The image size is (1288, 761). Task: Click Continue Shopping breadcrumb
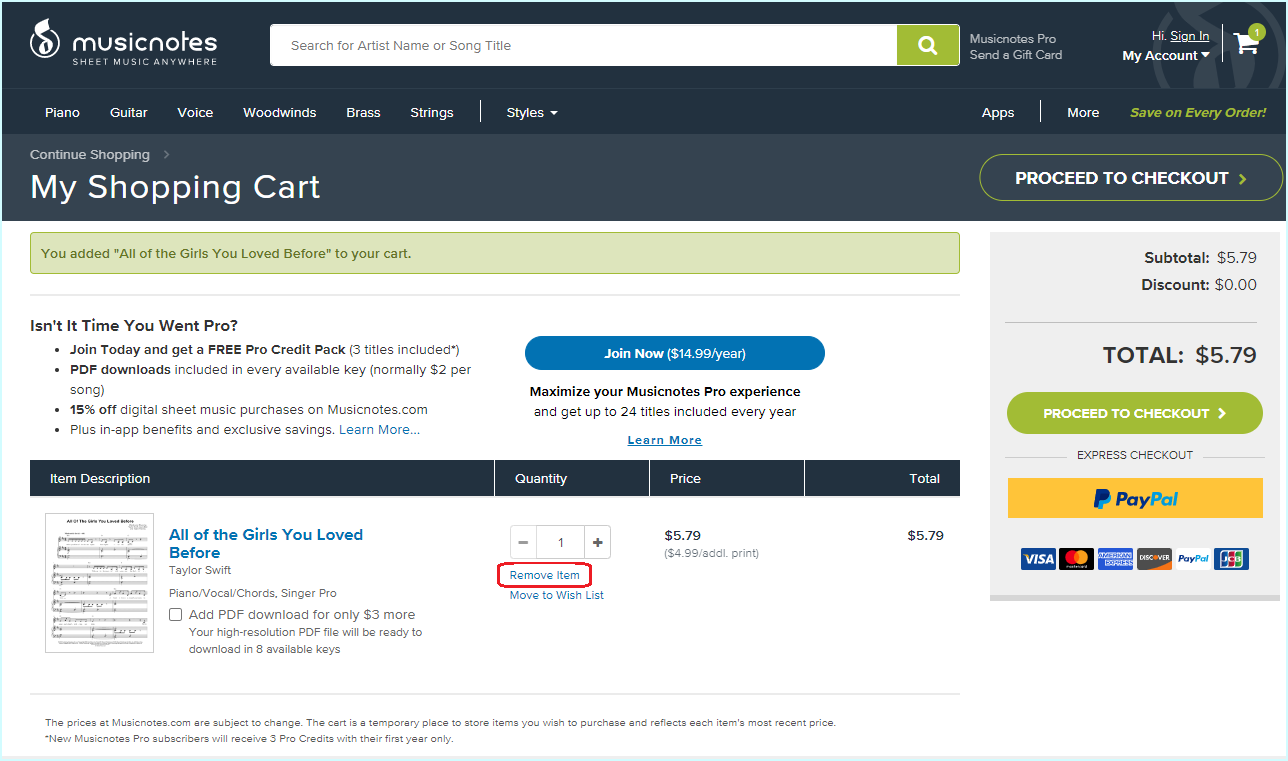coord(90,154)
